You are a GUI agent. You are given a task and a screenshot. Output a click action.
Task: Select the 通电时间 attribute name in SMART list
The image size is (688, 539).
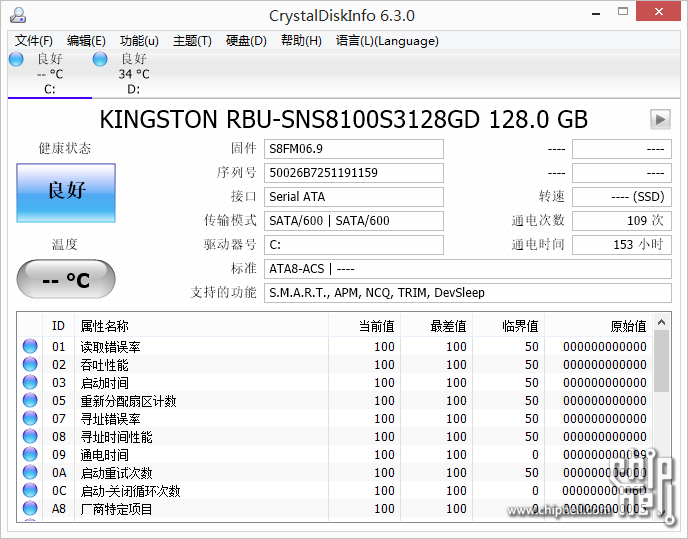pos(104,455)
